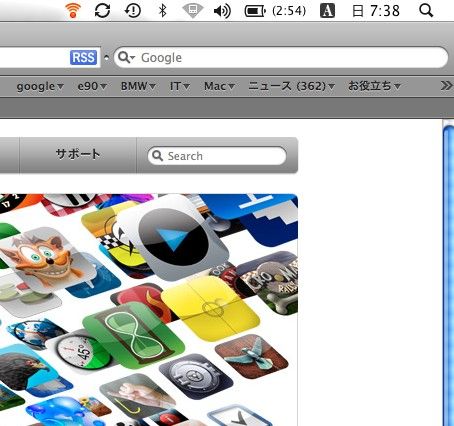
Task: Click the sync arrows menu bar icon
Action: click(102, 10)
